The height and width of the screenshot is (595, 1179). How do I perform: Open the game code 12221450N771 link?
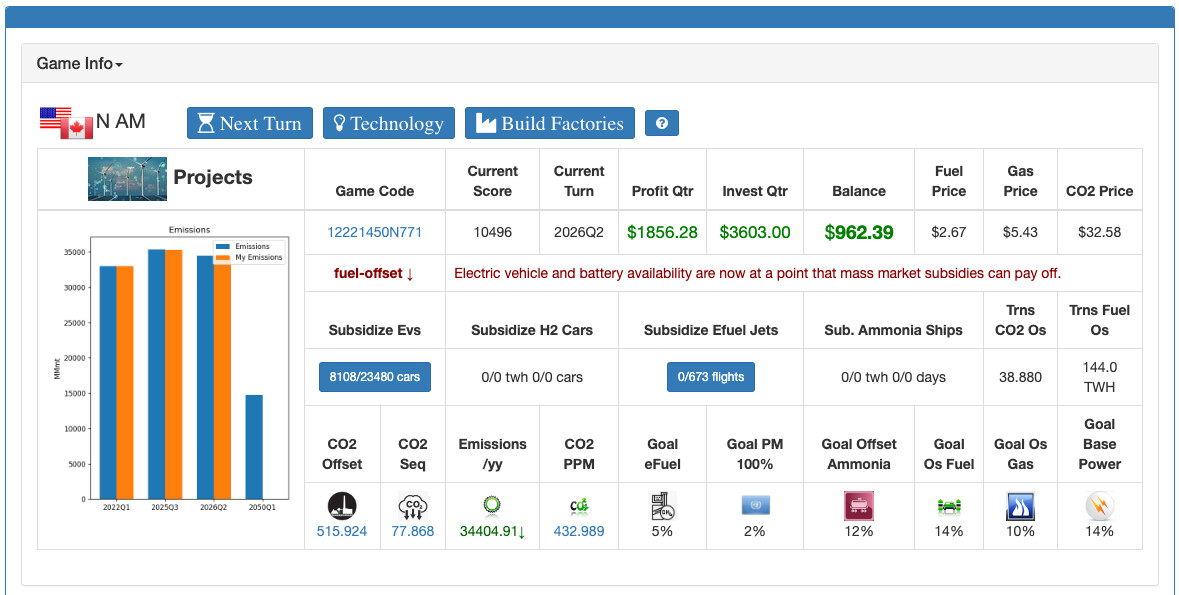click(x=374, y=232)
